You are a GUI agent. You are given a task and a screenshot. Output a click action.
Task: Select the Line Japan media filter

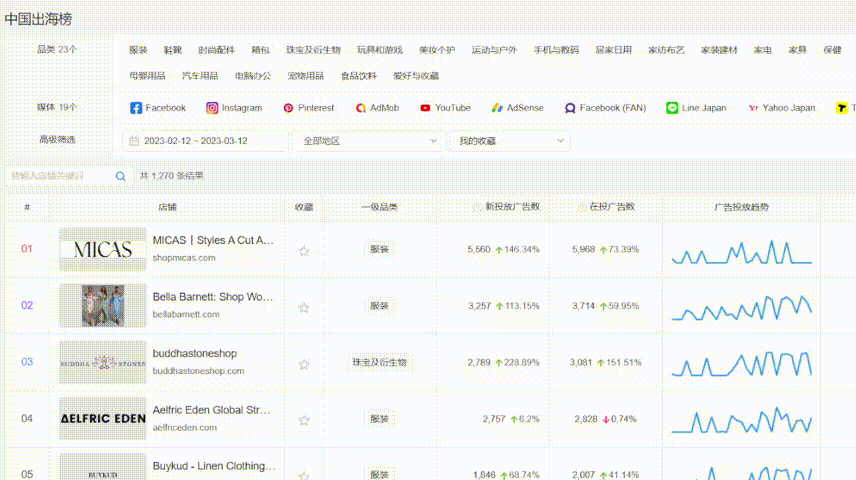pos(696,108)
